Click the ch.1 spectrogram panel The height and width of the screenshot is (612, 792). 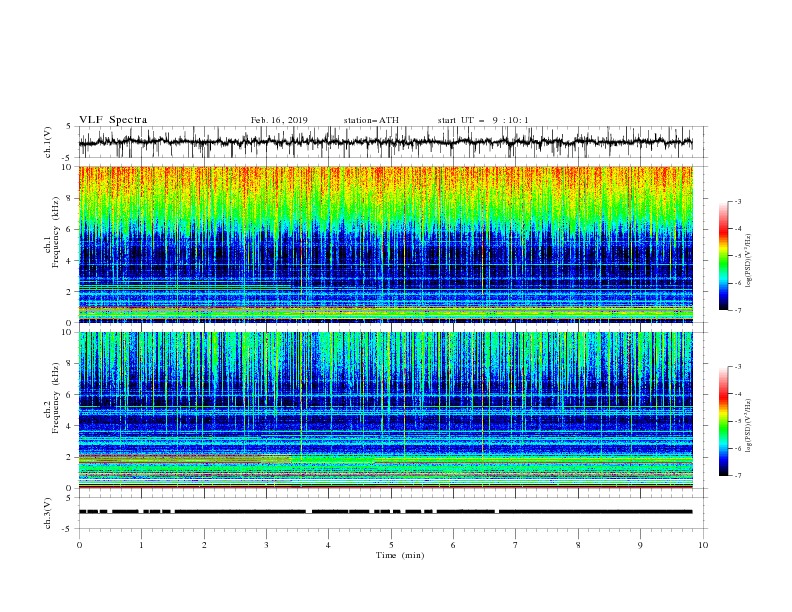click(x=385, y=244)
